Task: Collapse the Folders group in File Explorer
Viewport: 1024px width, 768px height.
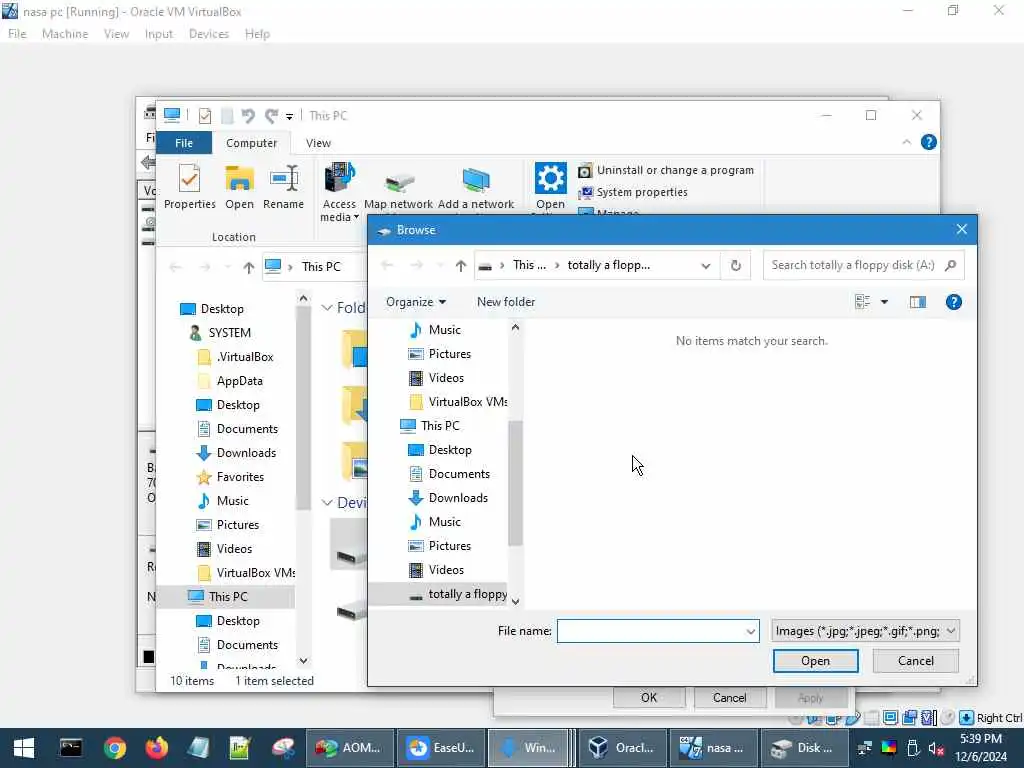Action: click(327, 308)
